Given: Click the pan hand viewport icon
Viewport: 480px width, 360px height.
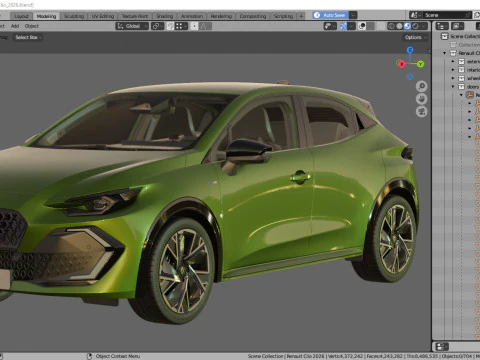Looking at the screenshot, I should tap(422, 99).
